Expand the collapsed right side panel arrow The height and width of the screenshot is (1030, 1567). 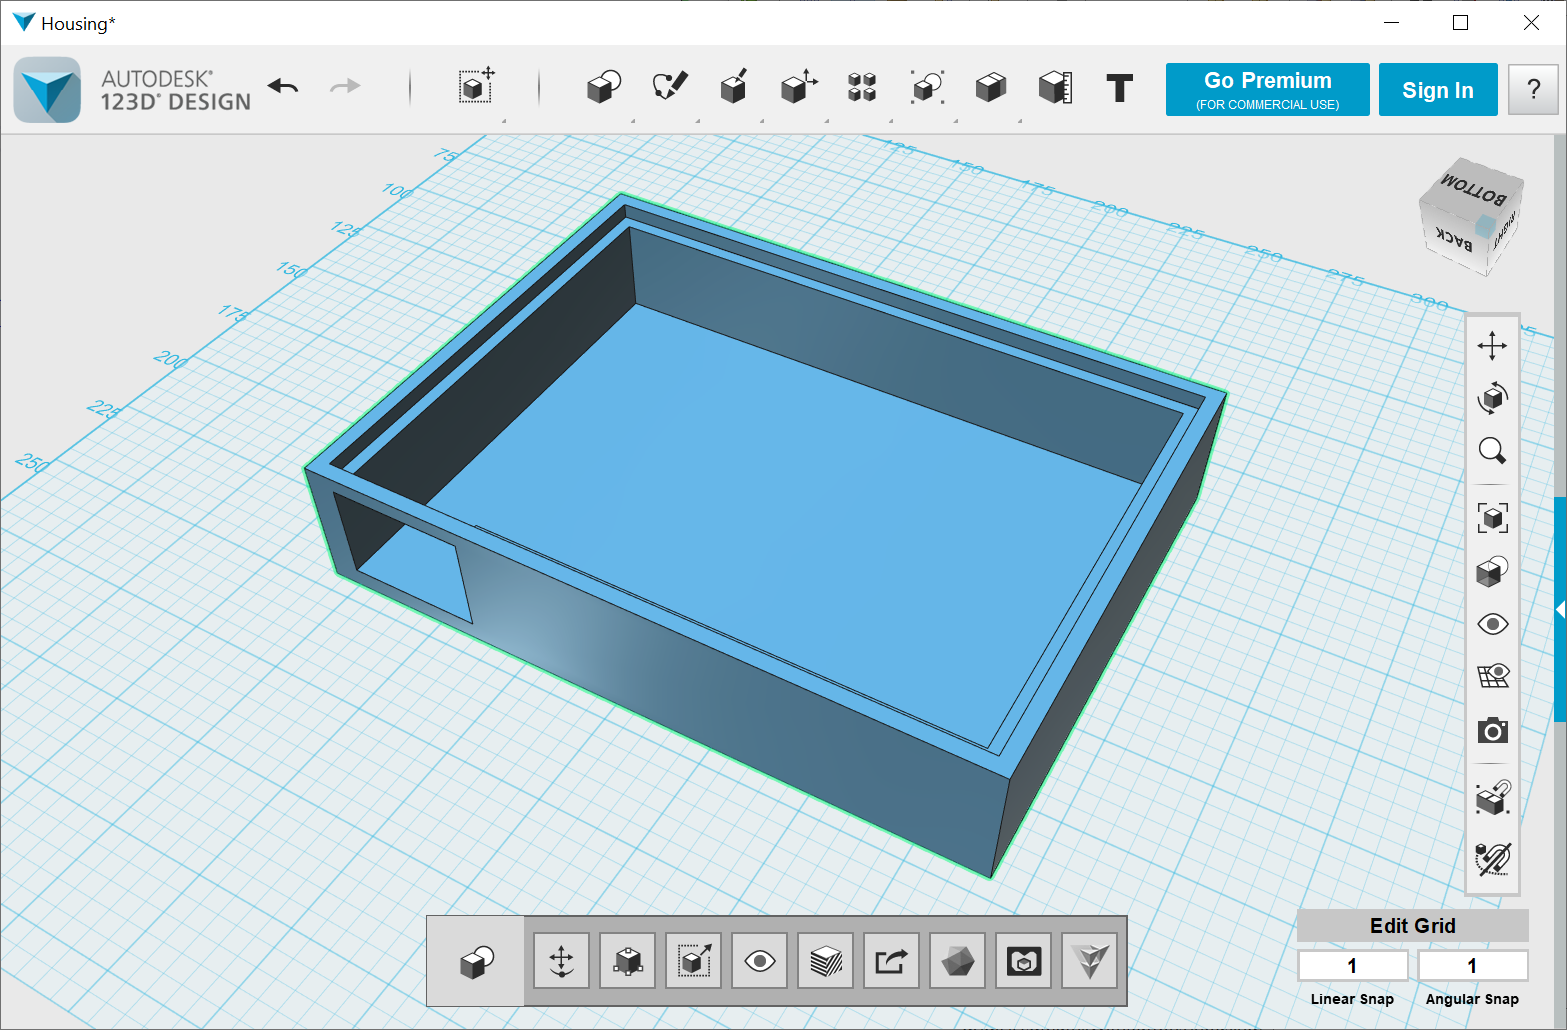(x=1560, y=609)
